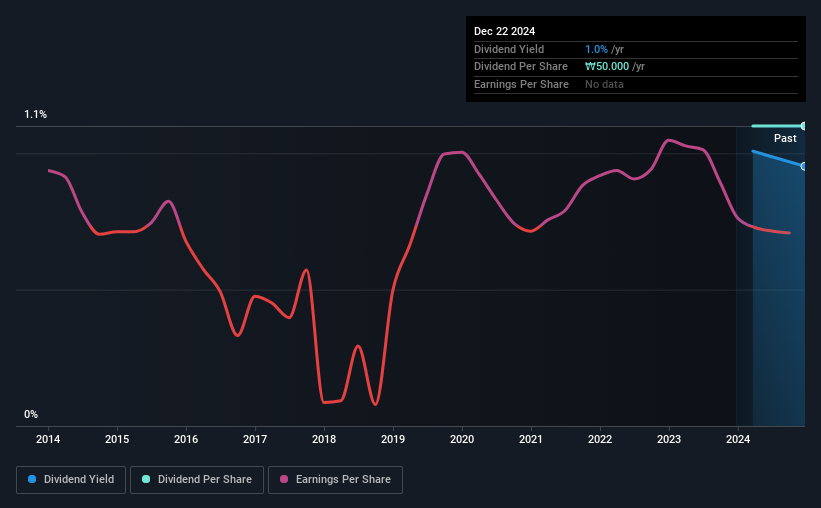
Task: Select the 2020 label on the time axis
Action: pos(462,439)
